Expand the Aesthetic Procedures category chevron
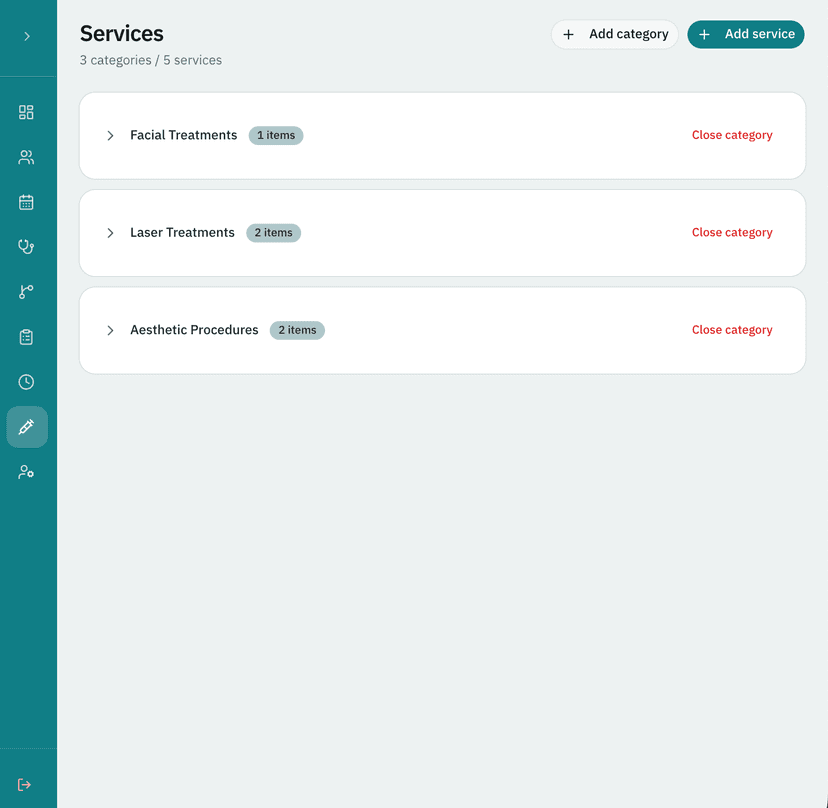This screenshot has width=828, height=808. (x=110, y=331)
